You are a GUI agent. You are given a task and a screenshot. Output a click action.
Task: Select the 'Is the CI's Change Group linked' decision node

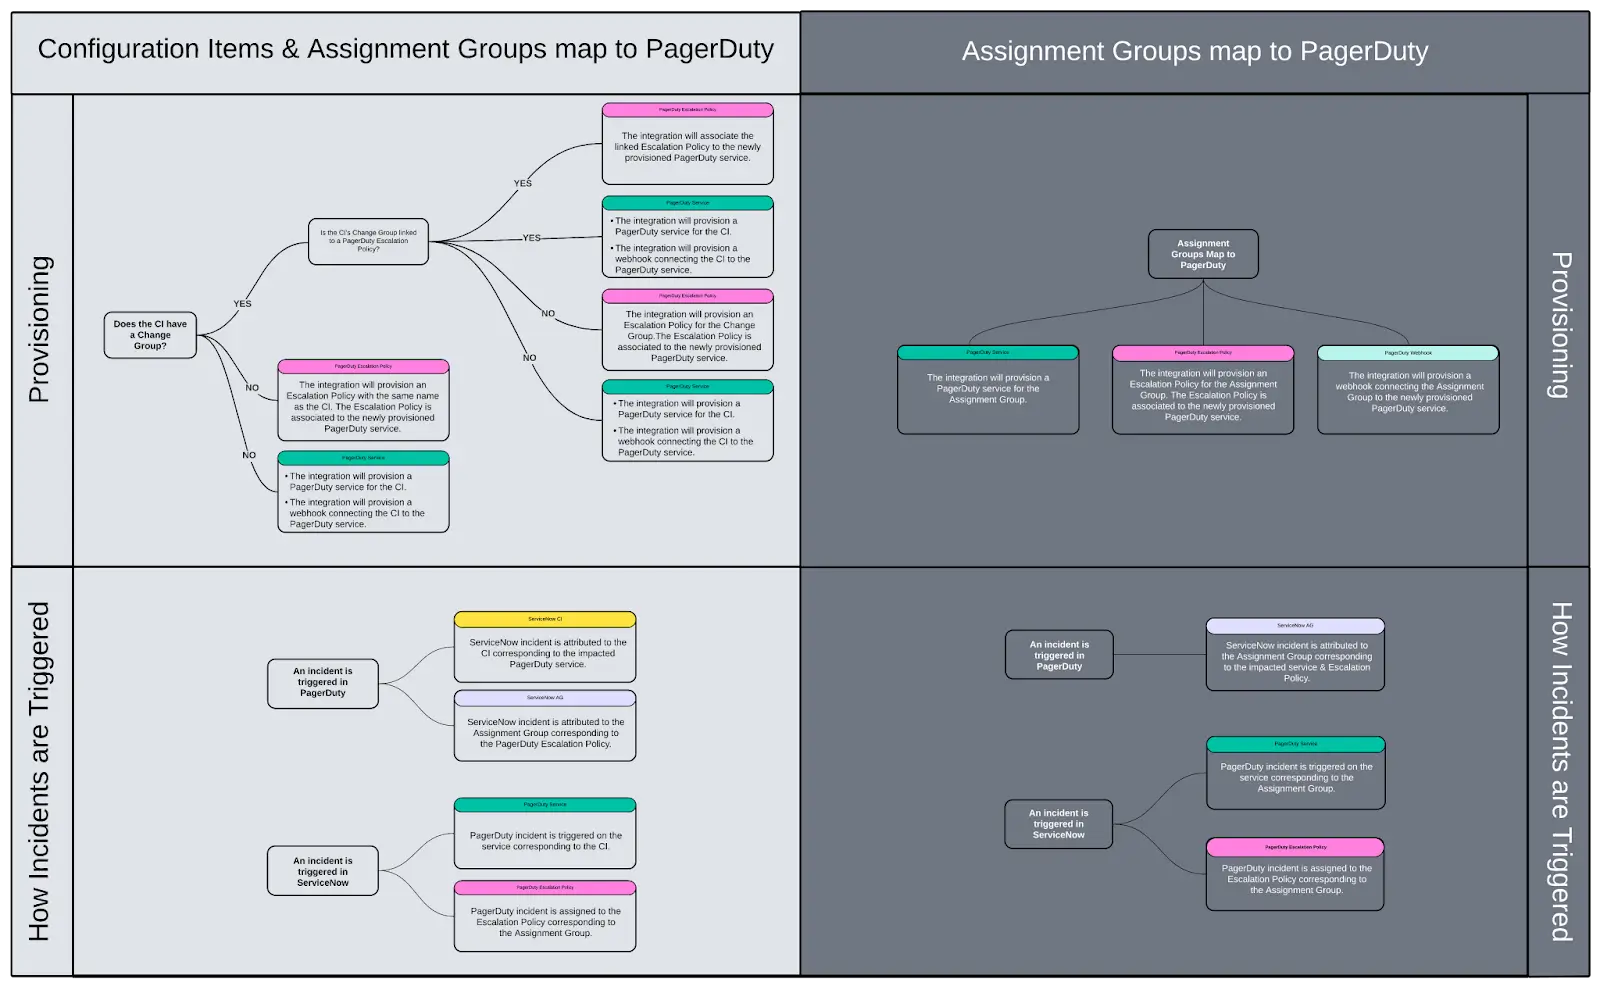368,241
